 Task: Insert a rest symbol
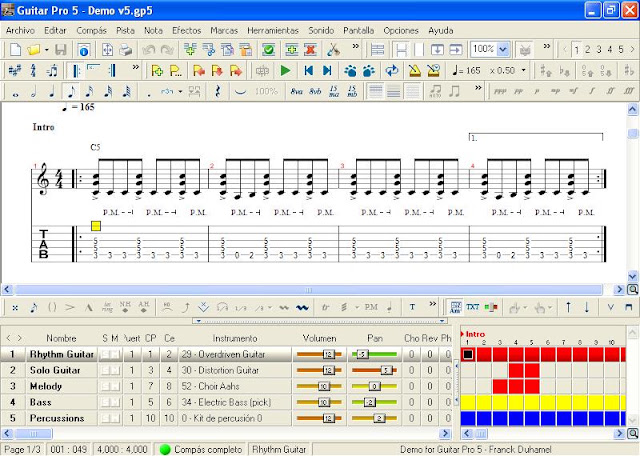pyautogui.click(x=218, y=92)
